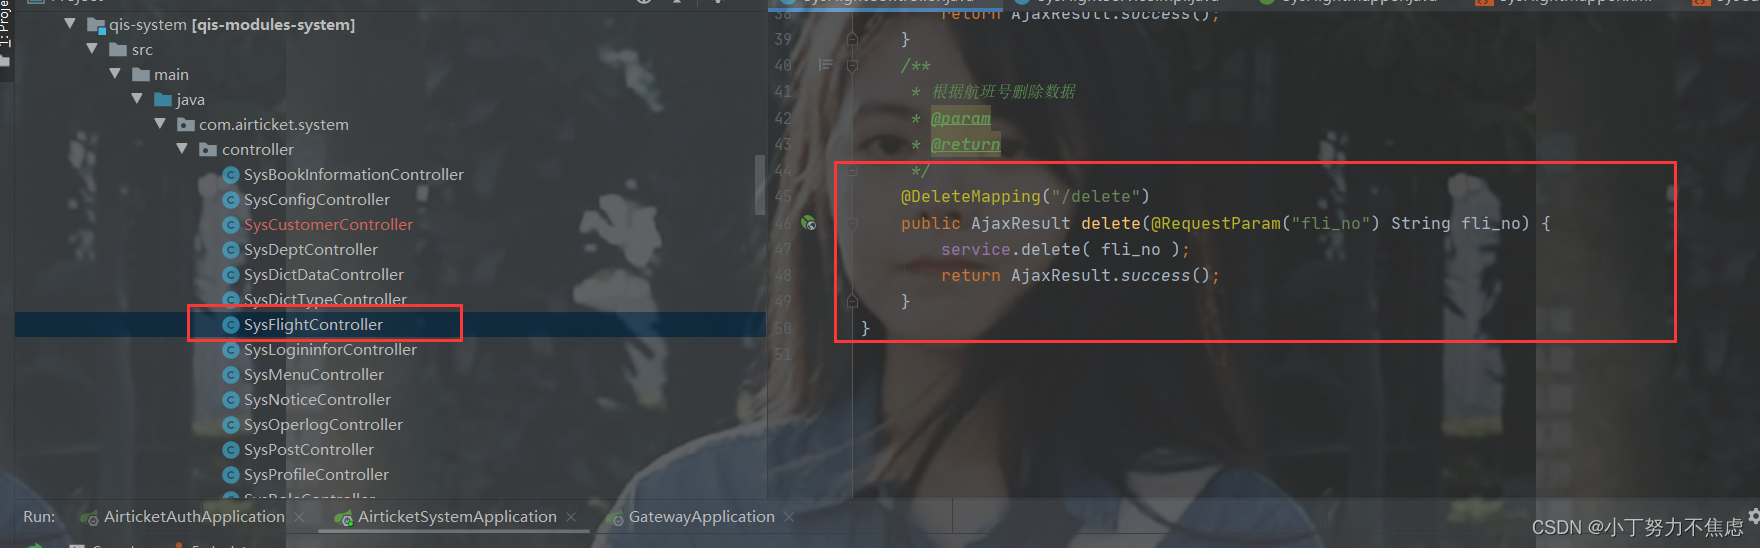The height and width of the screenshot is (548, 1760).
Task: Click class icon beside SysOperlogController
Action: coord(231,425)
